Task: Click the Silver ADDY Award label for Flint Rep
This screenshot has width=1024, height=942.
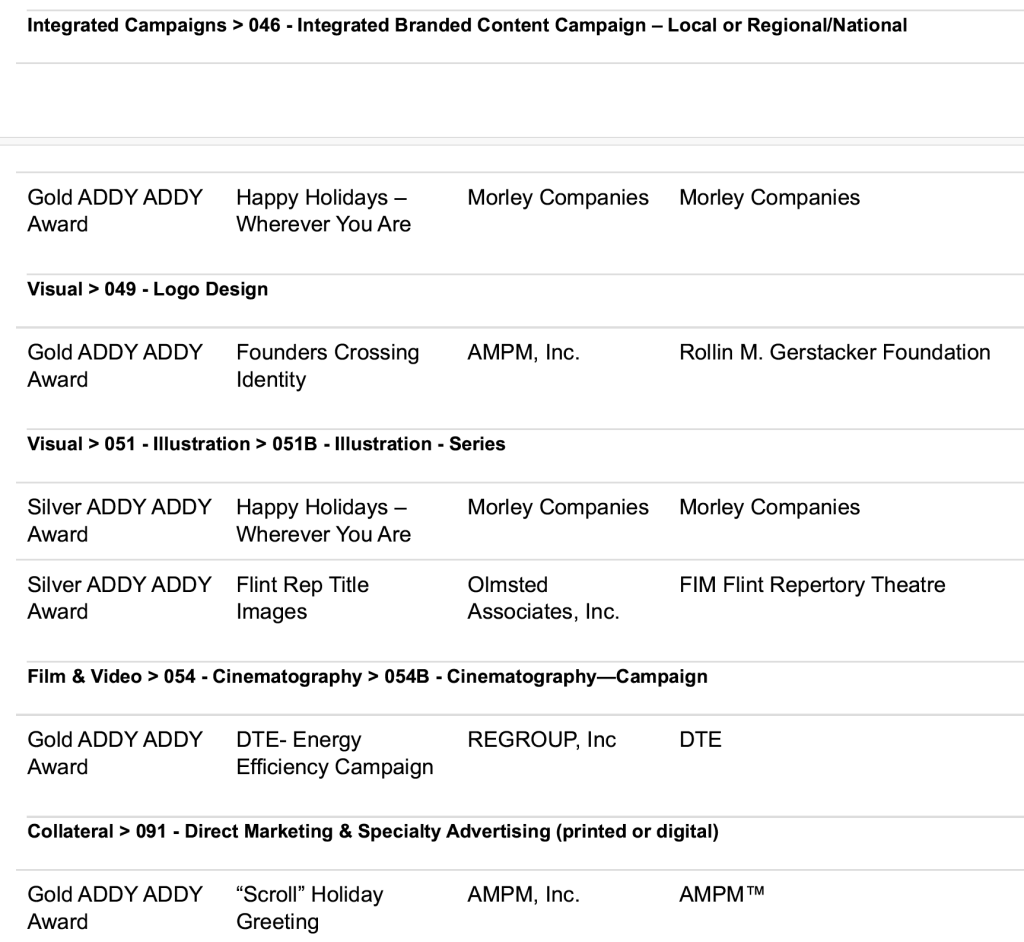Action: (x=119, y=598)
